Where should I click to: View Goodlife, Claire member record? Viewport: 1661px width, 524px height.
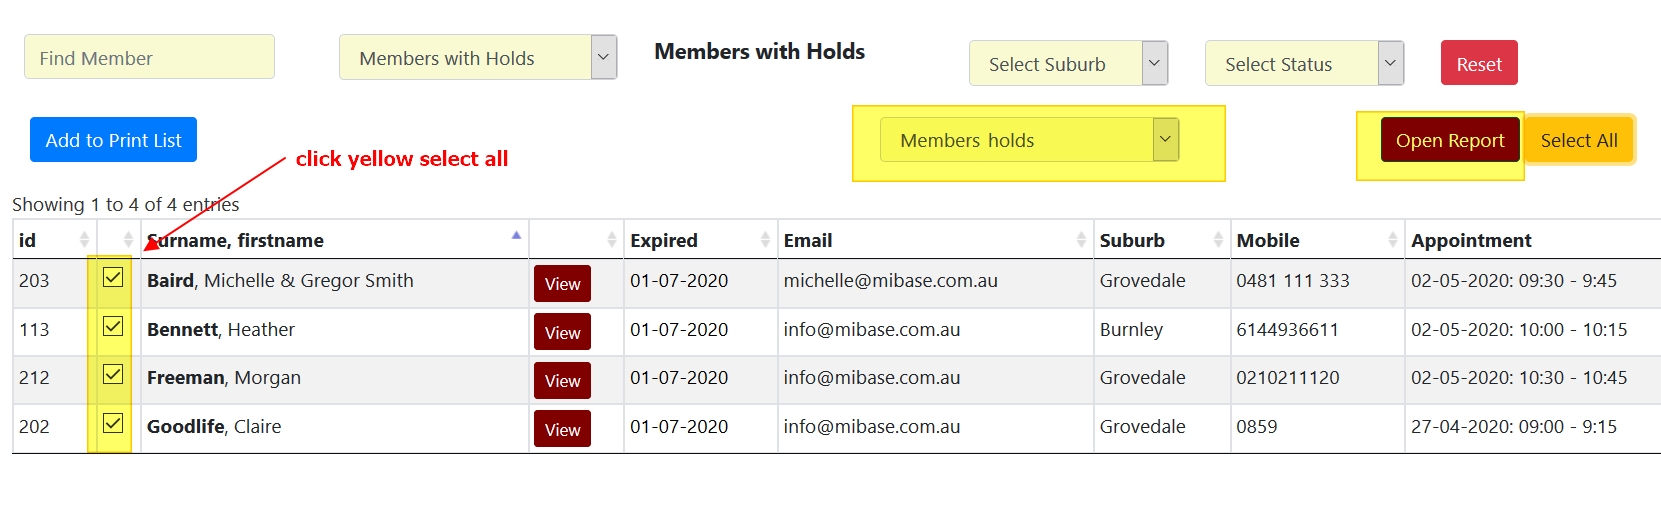(x=562, y=429)
